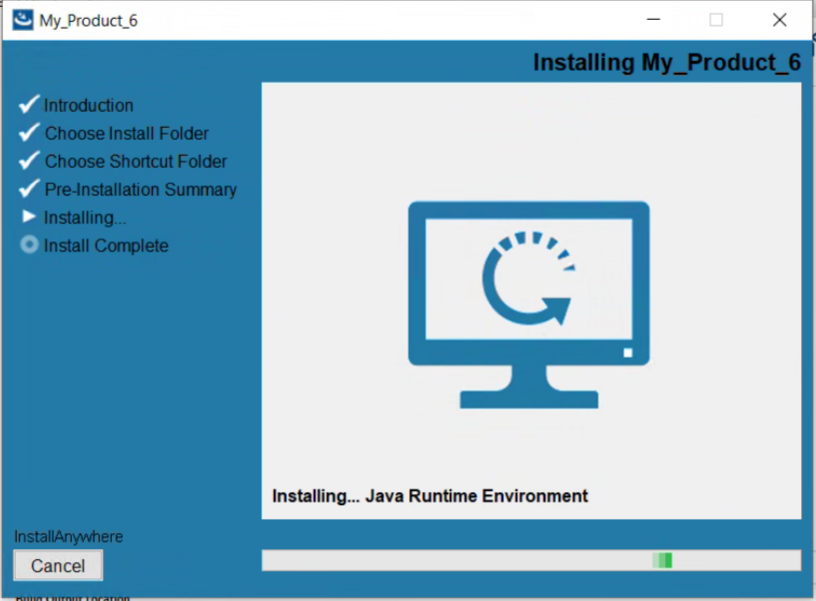The width and height of the screenshot is (816, 601).
Task: Select the Choose Shortcut Folder step label
Action: point(135,161)
